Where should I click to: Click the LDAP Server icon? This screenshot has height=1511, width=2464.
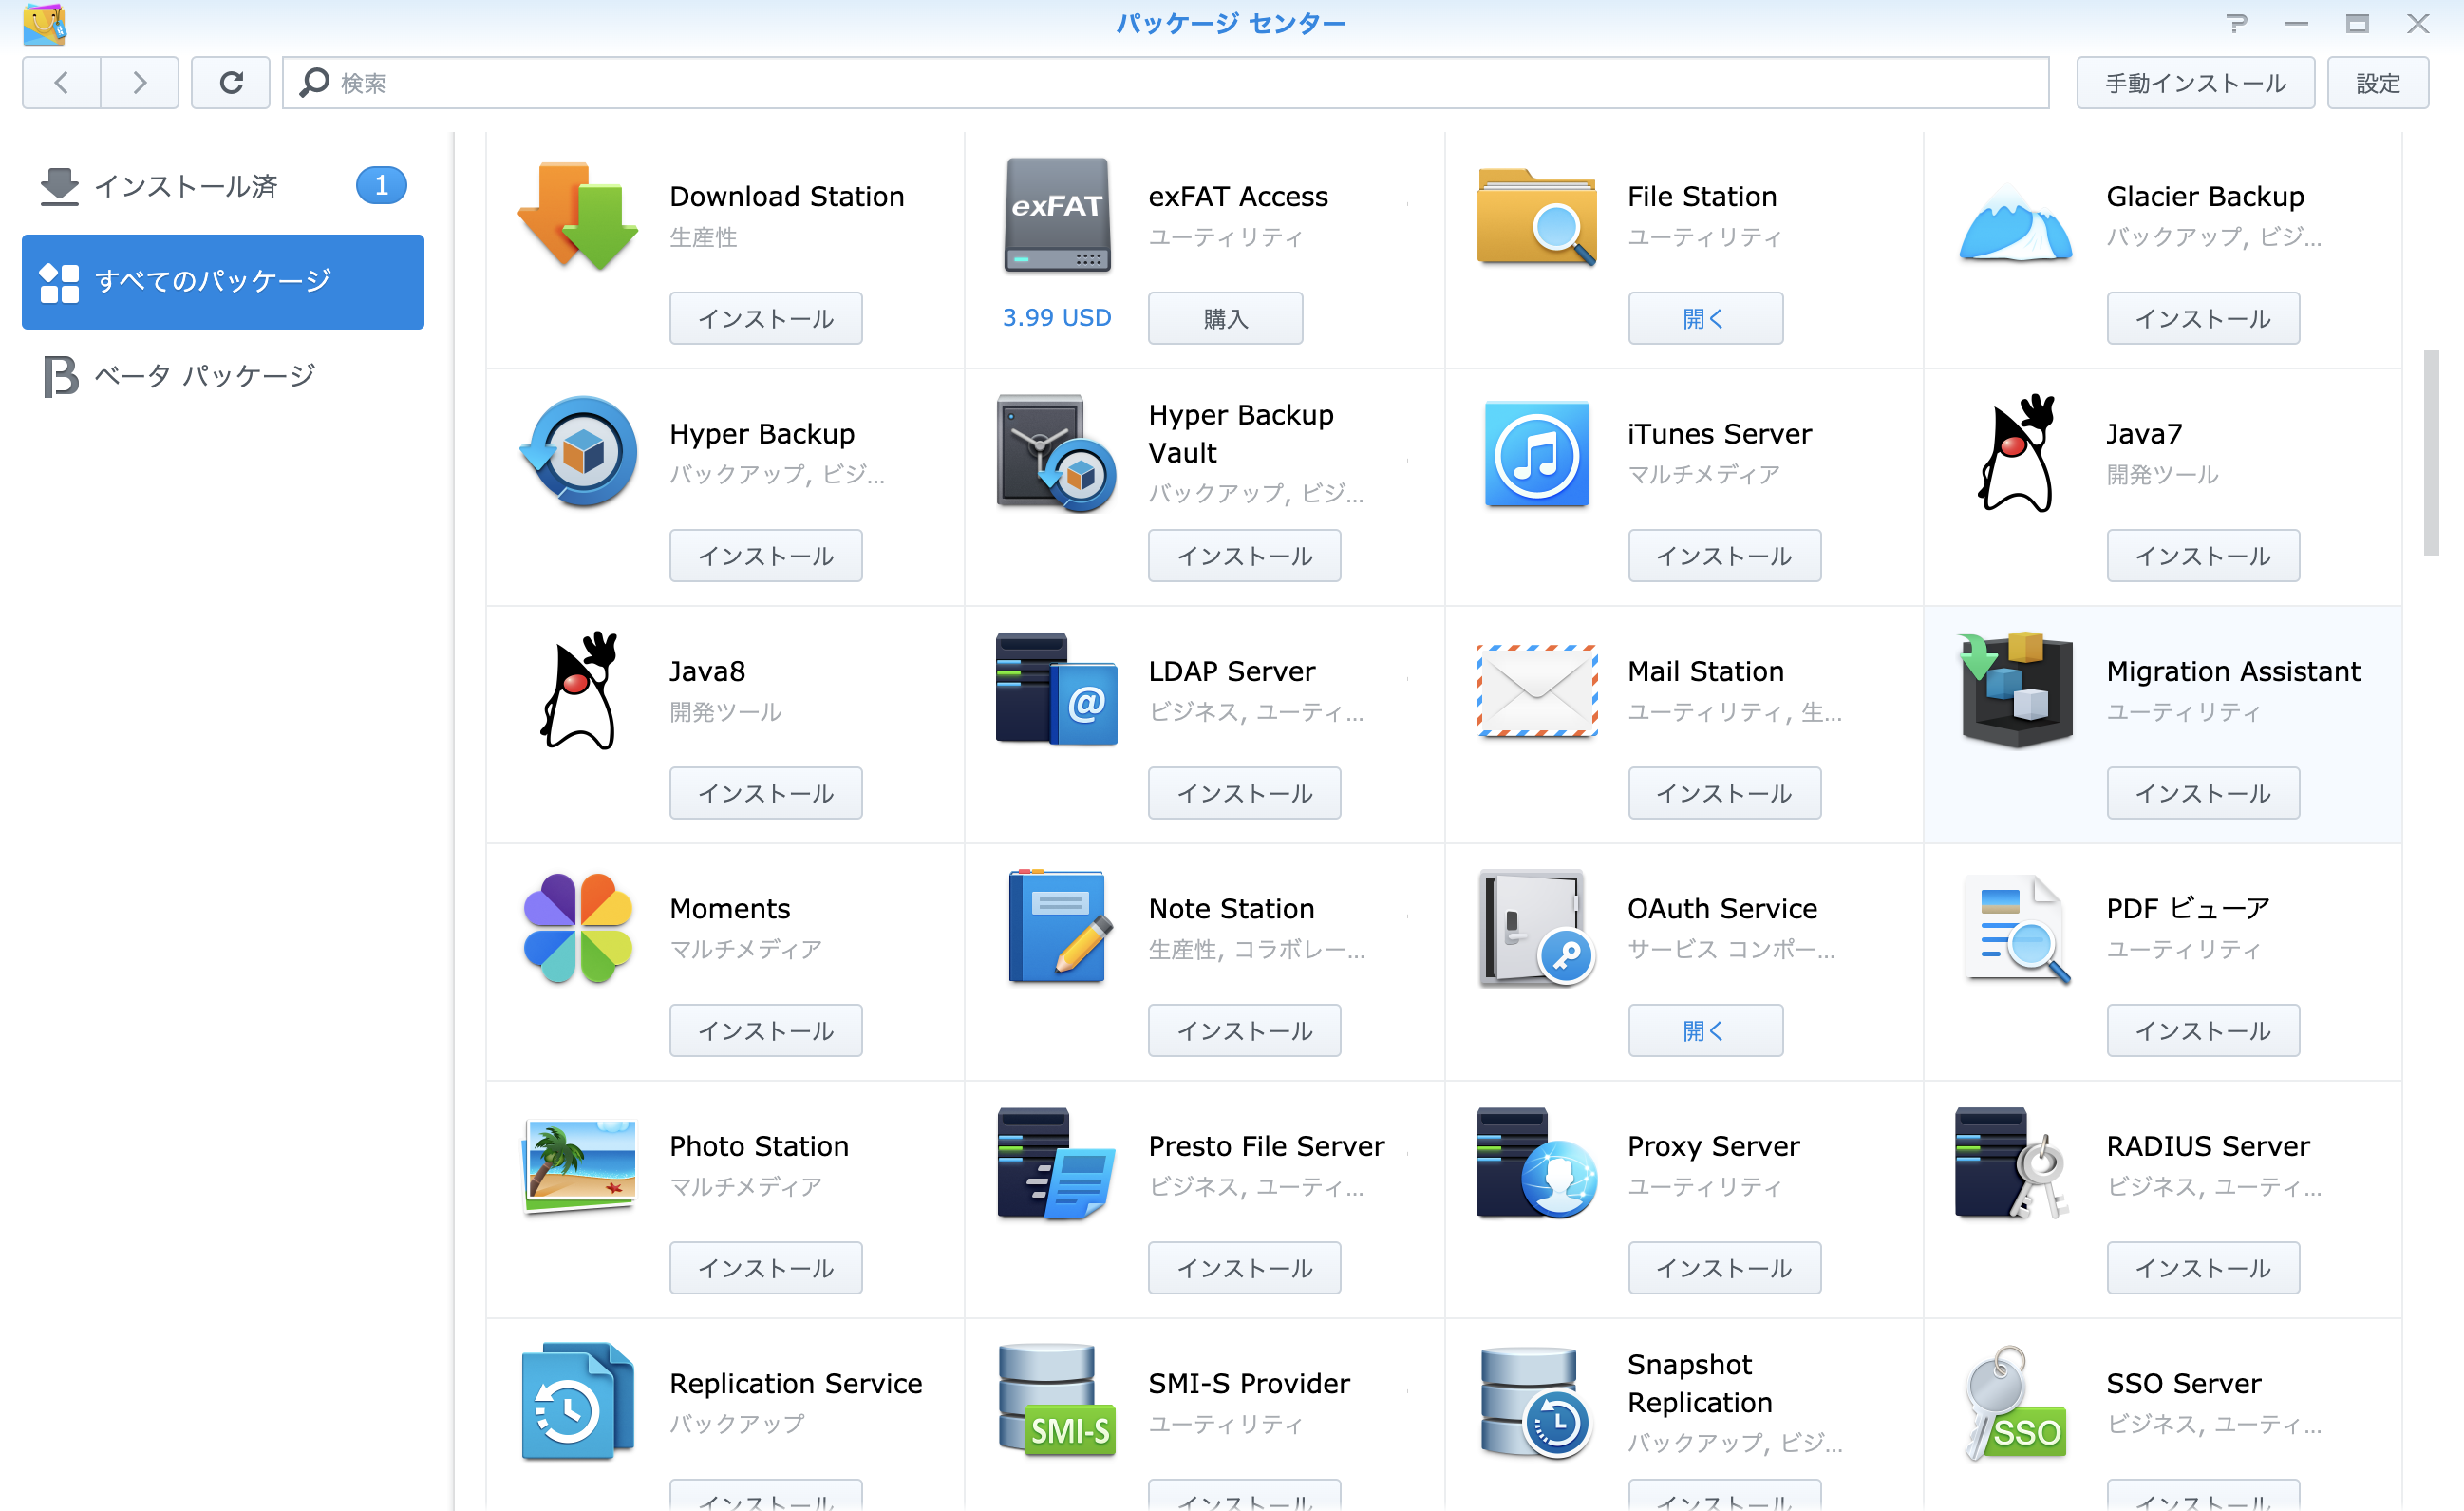pyautogui.click(x=1057, y=689)
